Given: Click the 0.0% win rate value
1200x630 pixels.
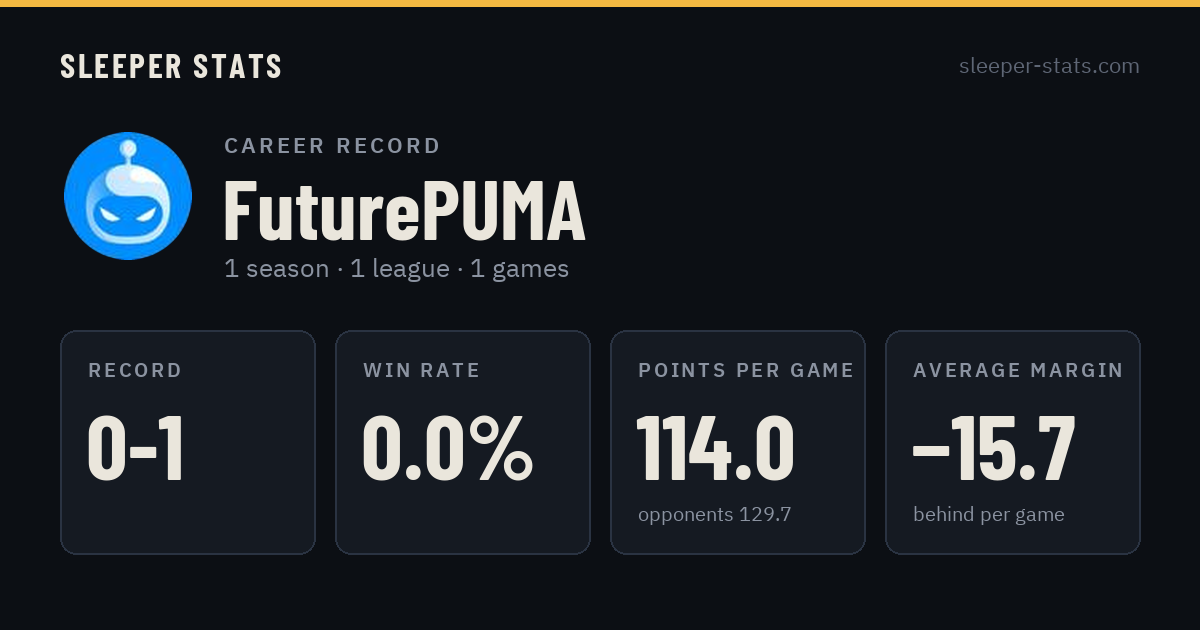Looking at the screenshot, I should pyautogui.click(x=447, y=449).
